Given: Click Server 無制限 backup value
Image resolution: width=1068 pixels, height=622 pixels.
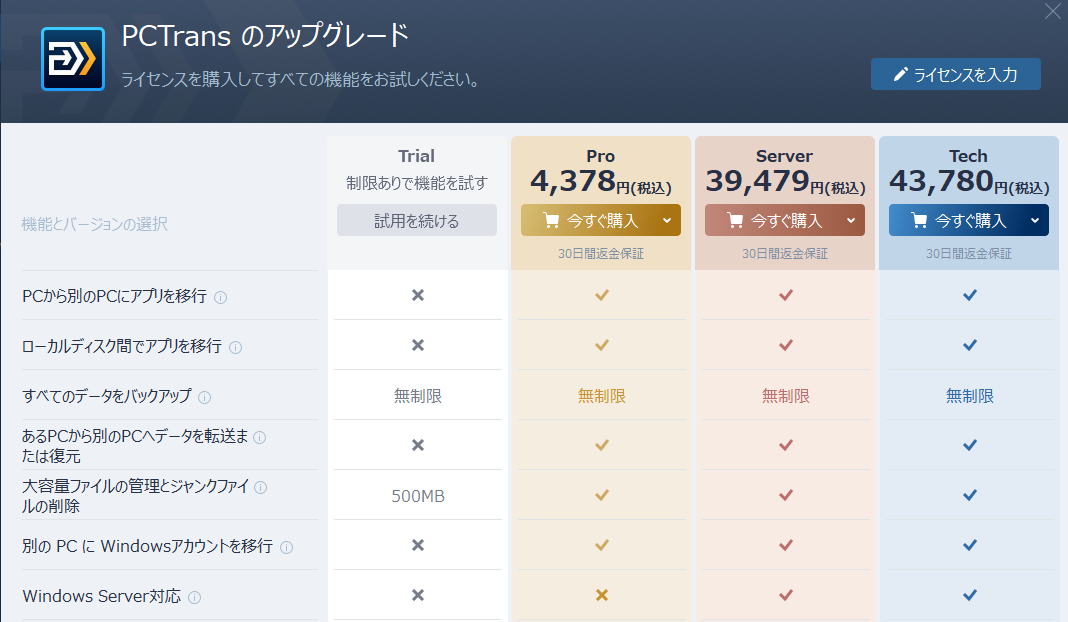Looking at the screenshot, I should tap(785, 396).
